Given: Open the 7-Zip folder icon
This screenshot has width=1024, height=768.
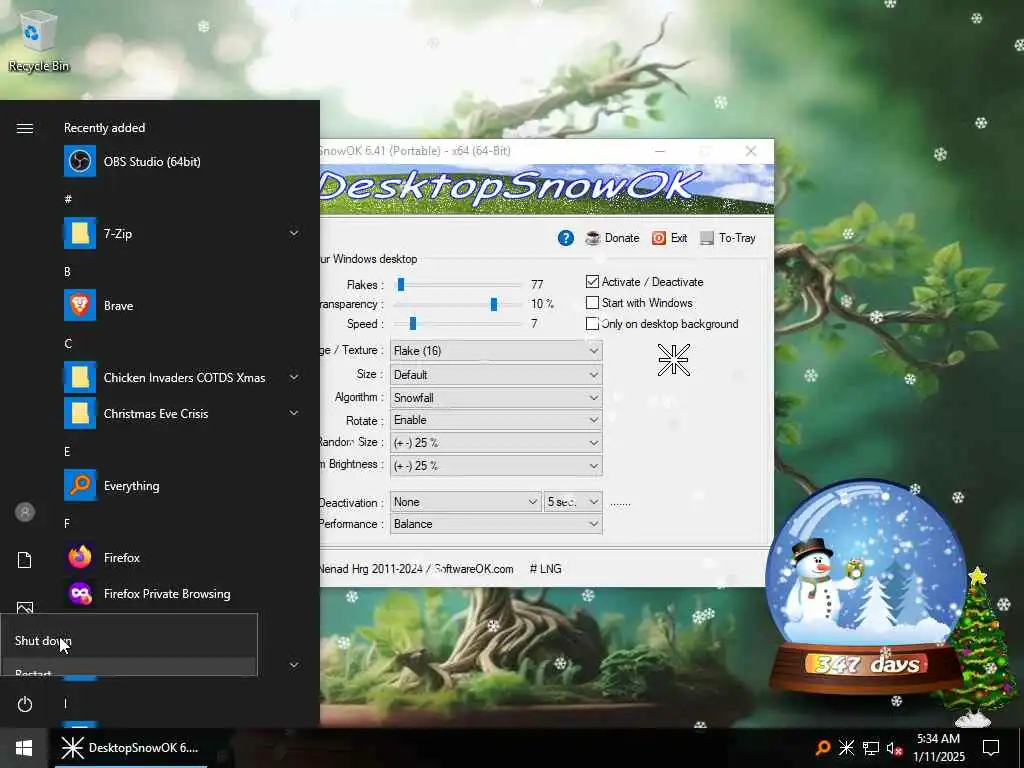Looking at the screenshot, I should pyautogui.click(x=80, y=233).
